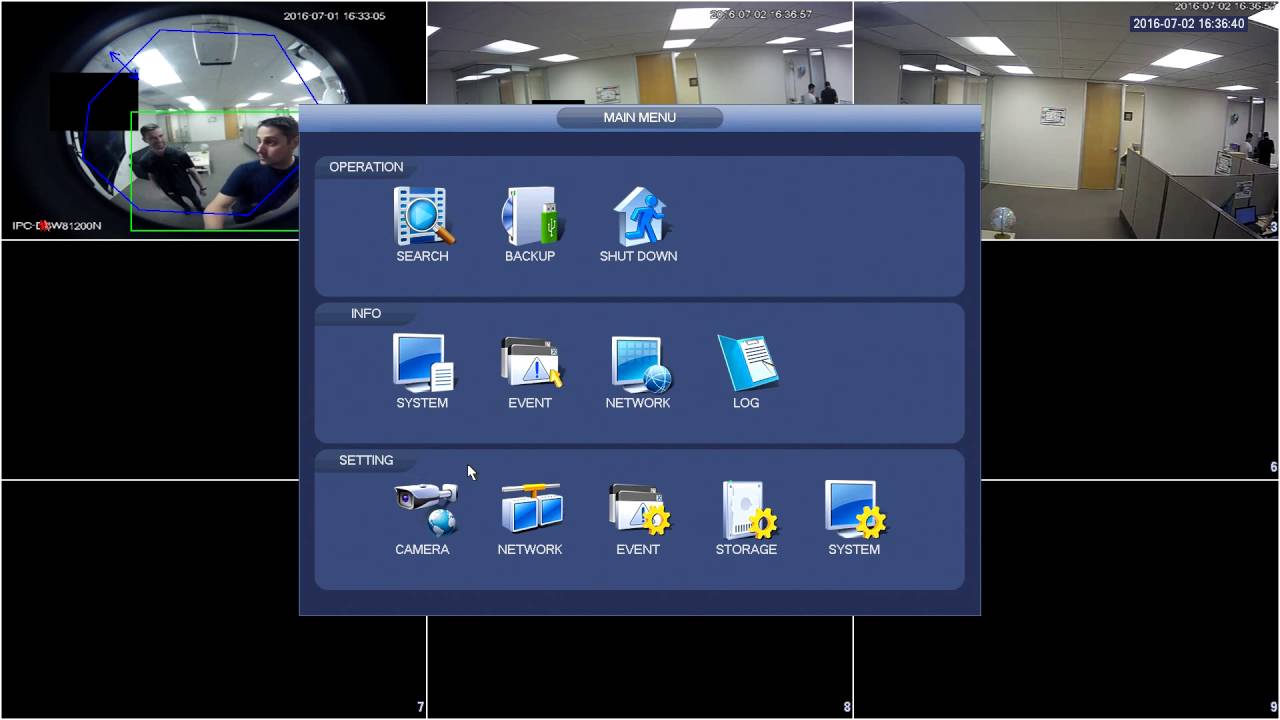Open Camera settings icon
The height and width of the screenshot is (720, 1280).
click(425, 509)
